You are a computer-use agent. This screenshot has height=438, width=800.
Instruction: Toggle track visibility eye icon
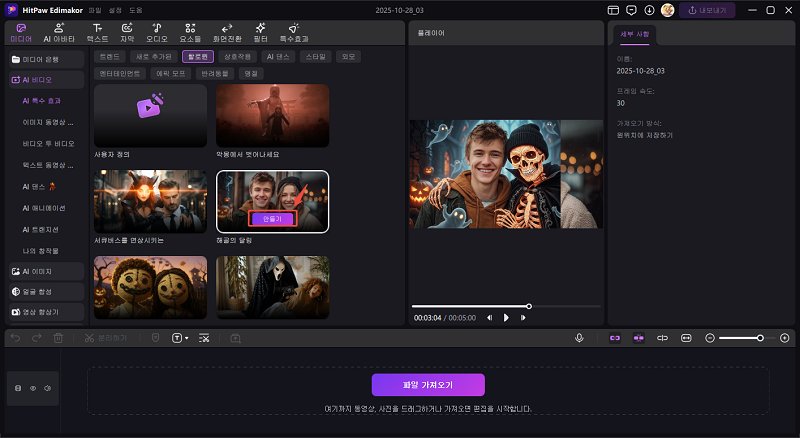point(32,387)
